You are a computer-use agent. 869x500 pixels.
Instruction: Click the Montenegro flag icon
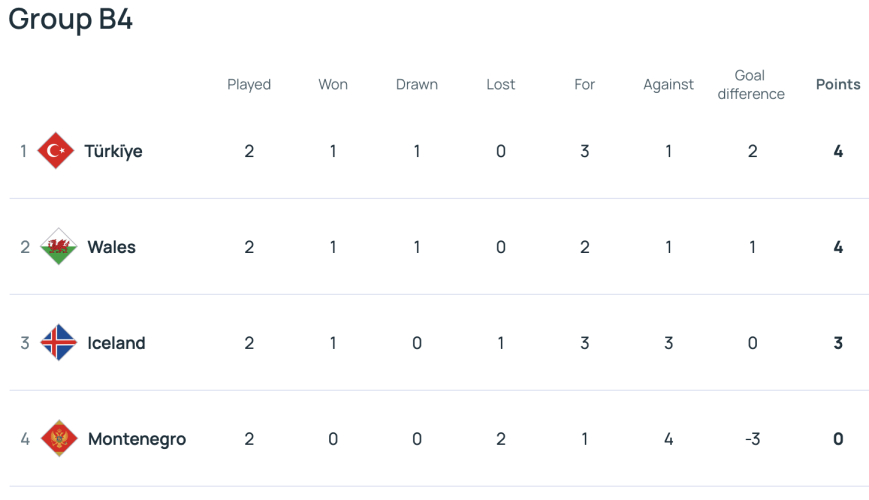click(x=59, y=438)
